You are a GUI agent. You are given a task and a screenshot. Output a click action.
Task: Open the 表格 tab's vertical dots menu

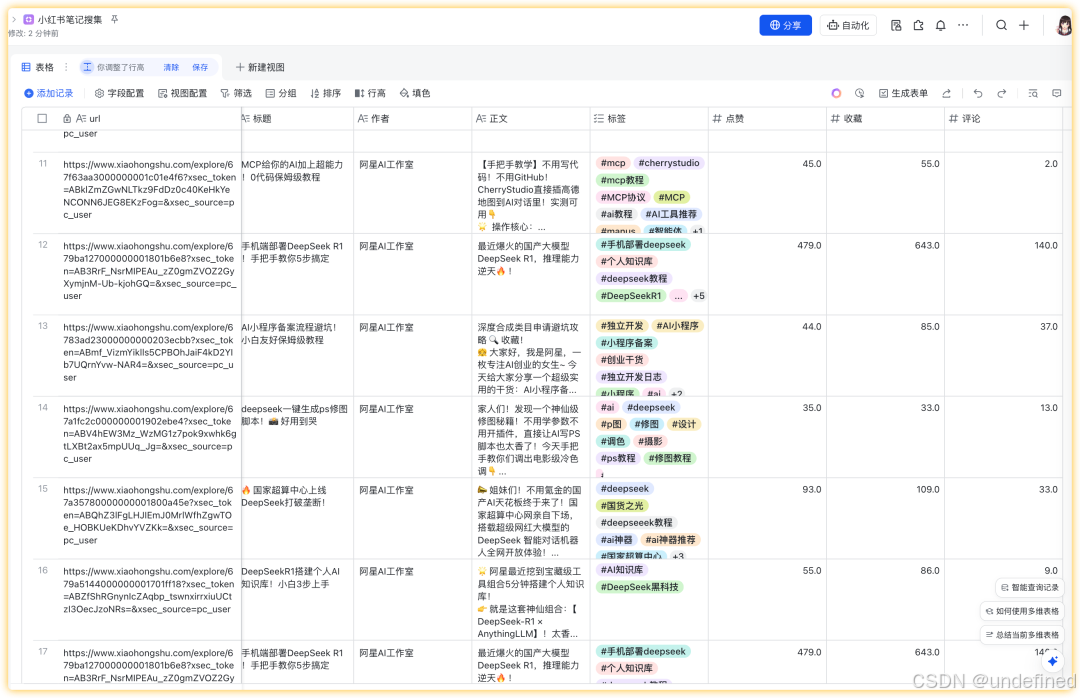66,67
